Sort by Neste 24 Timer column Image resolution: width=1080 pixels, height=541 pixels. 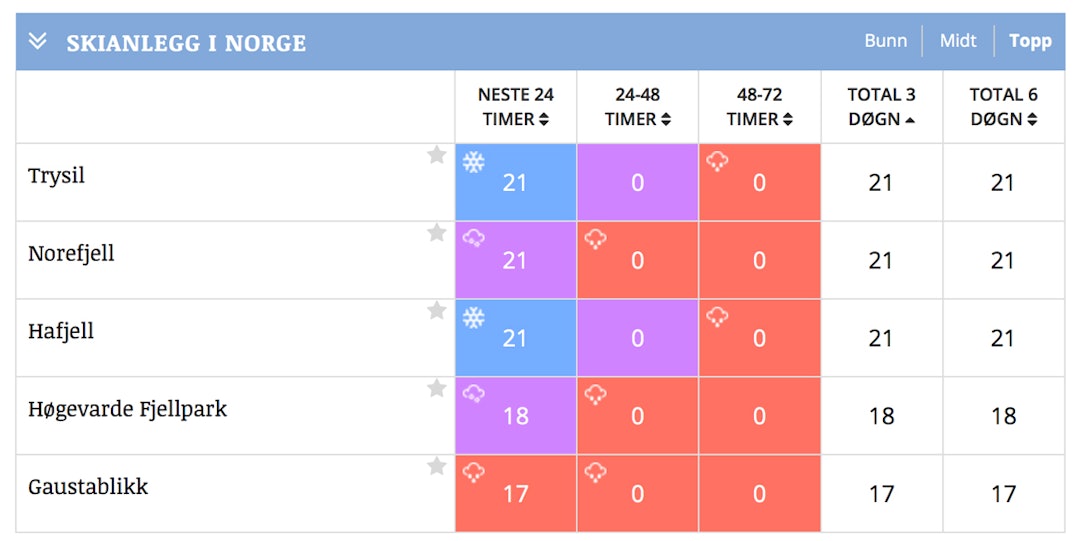(515, 107)
